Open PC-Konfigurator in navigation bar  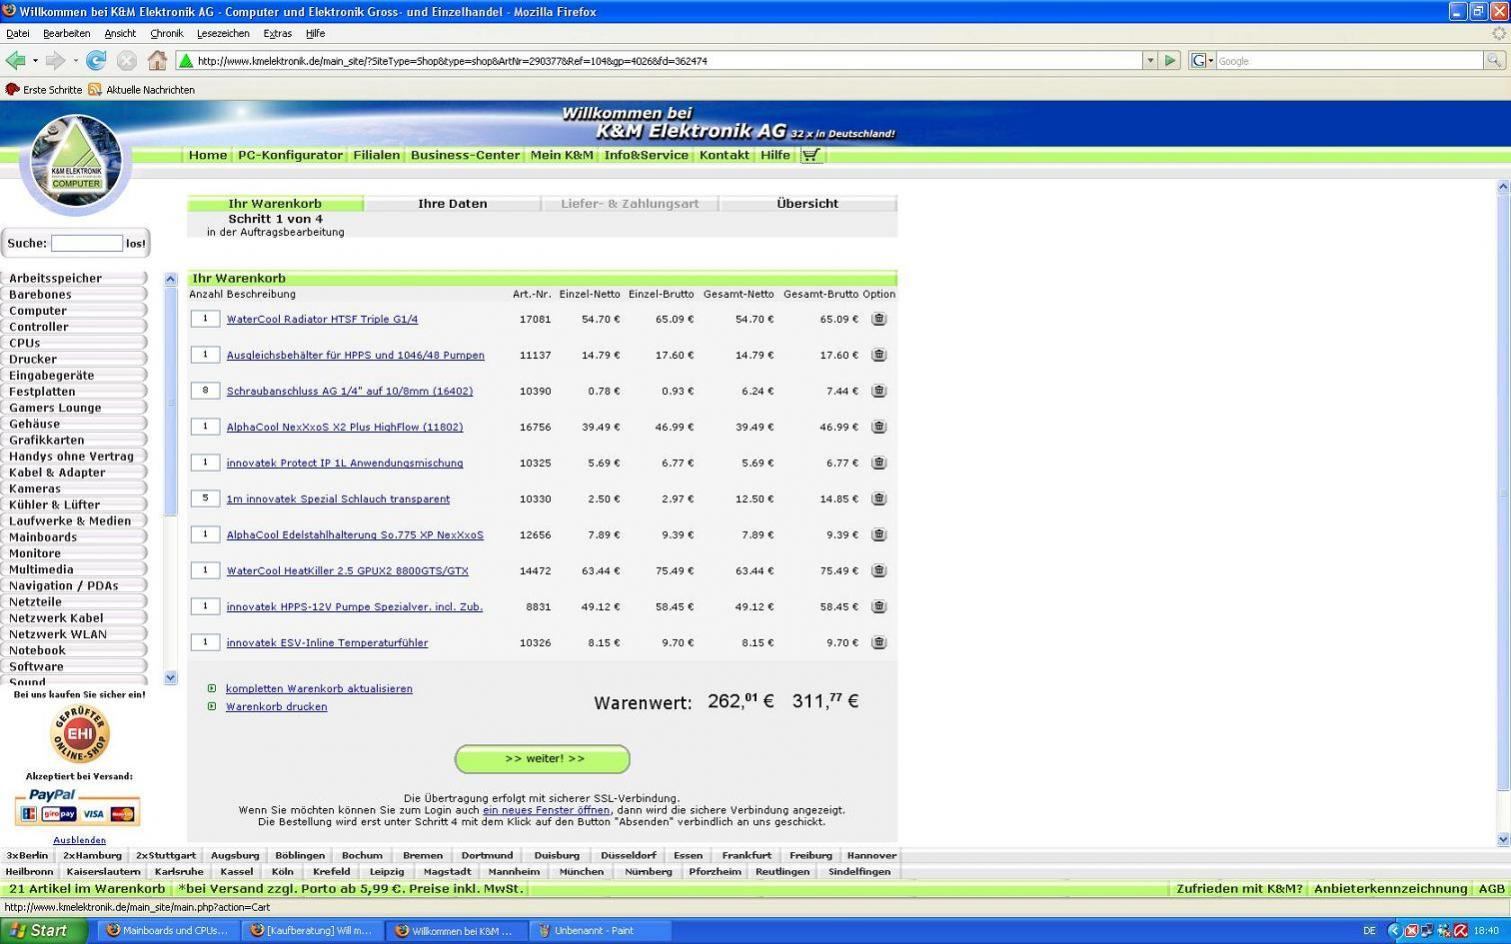click(290, 155)
